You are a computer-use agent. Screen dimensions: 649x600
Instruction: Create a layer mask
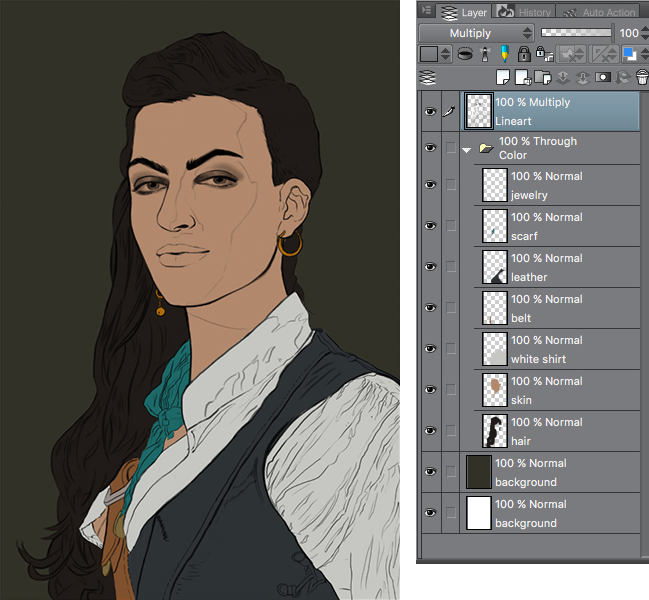click(x=603, y=77)
